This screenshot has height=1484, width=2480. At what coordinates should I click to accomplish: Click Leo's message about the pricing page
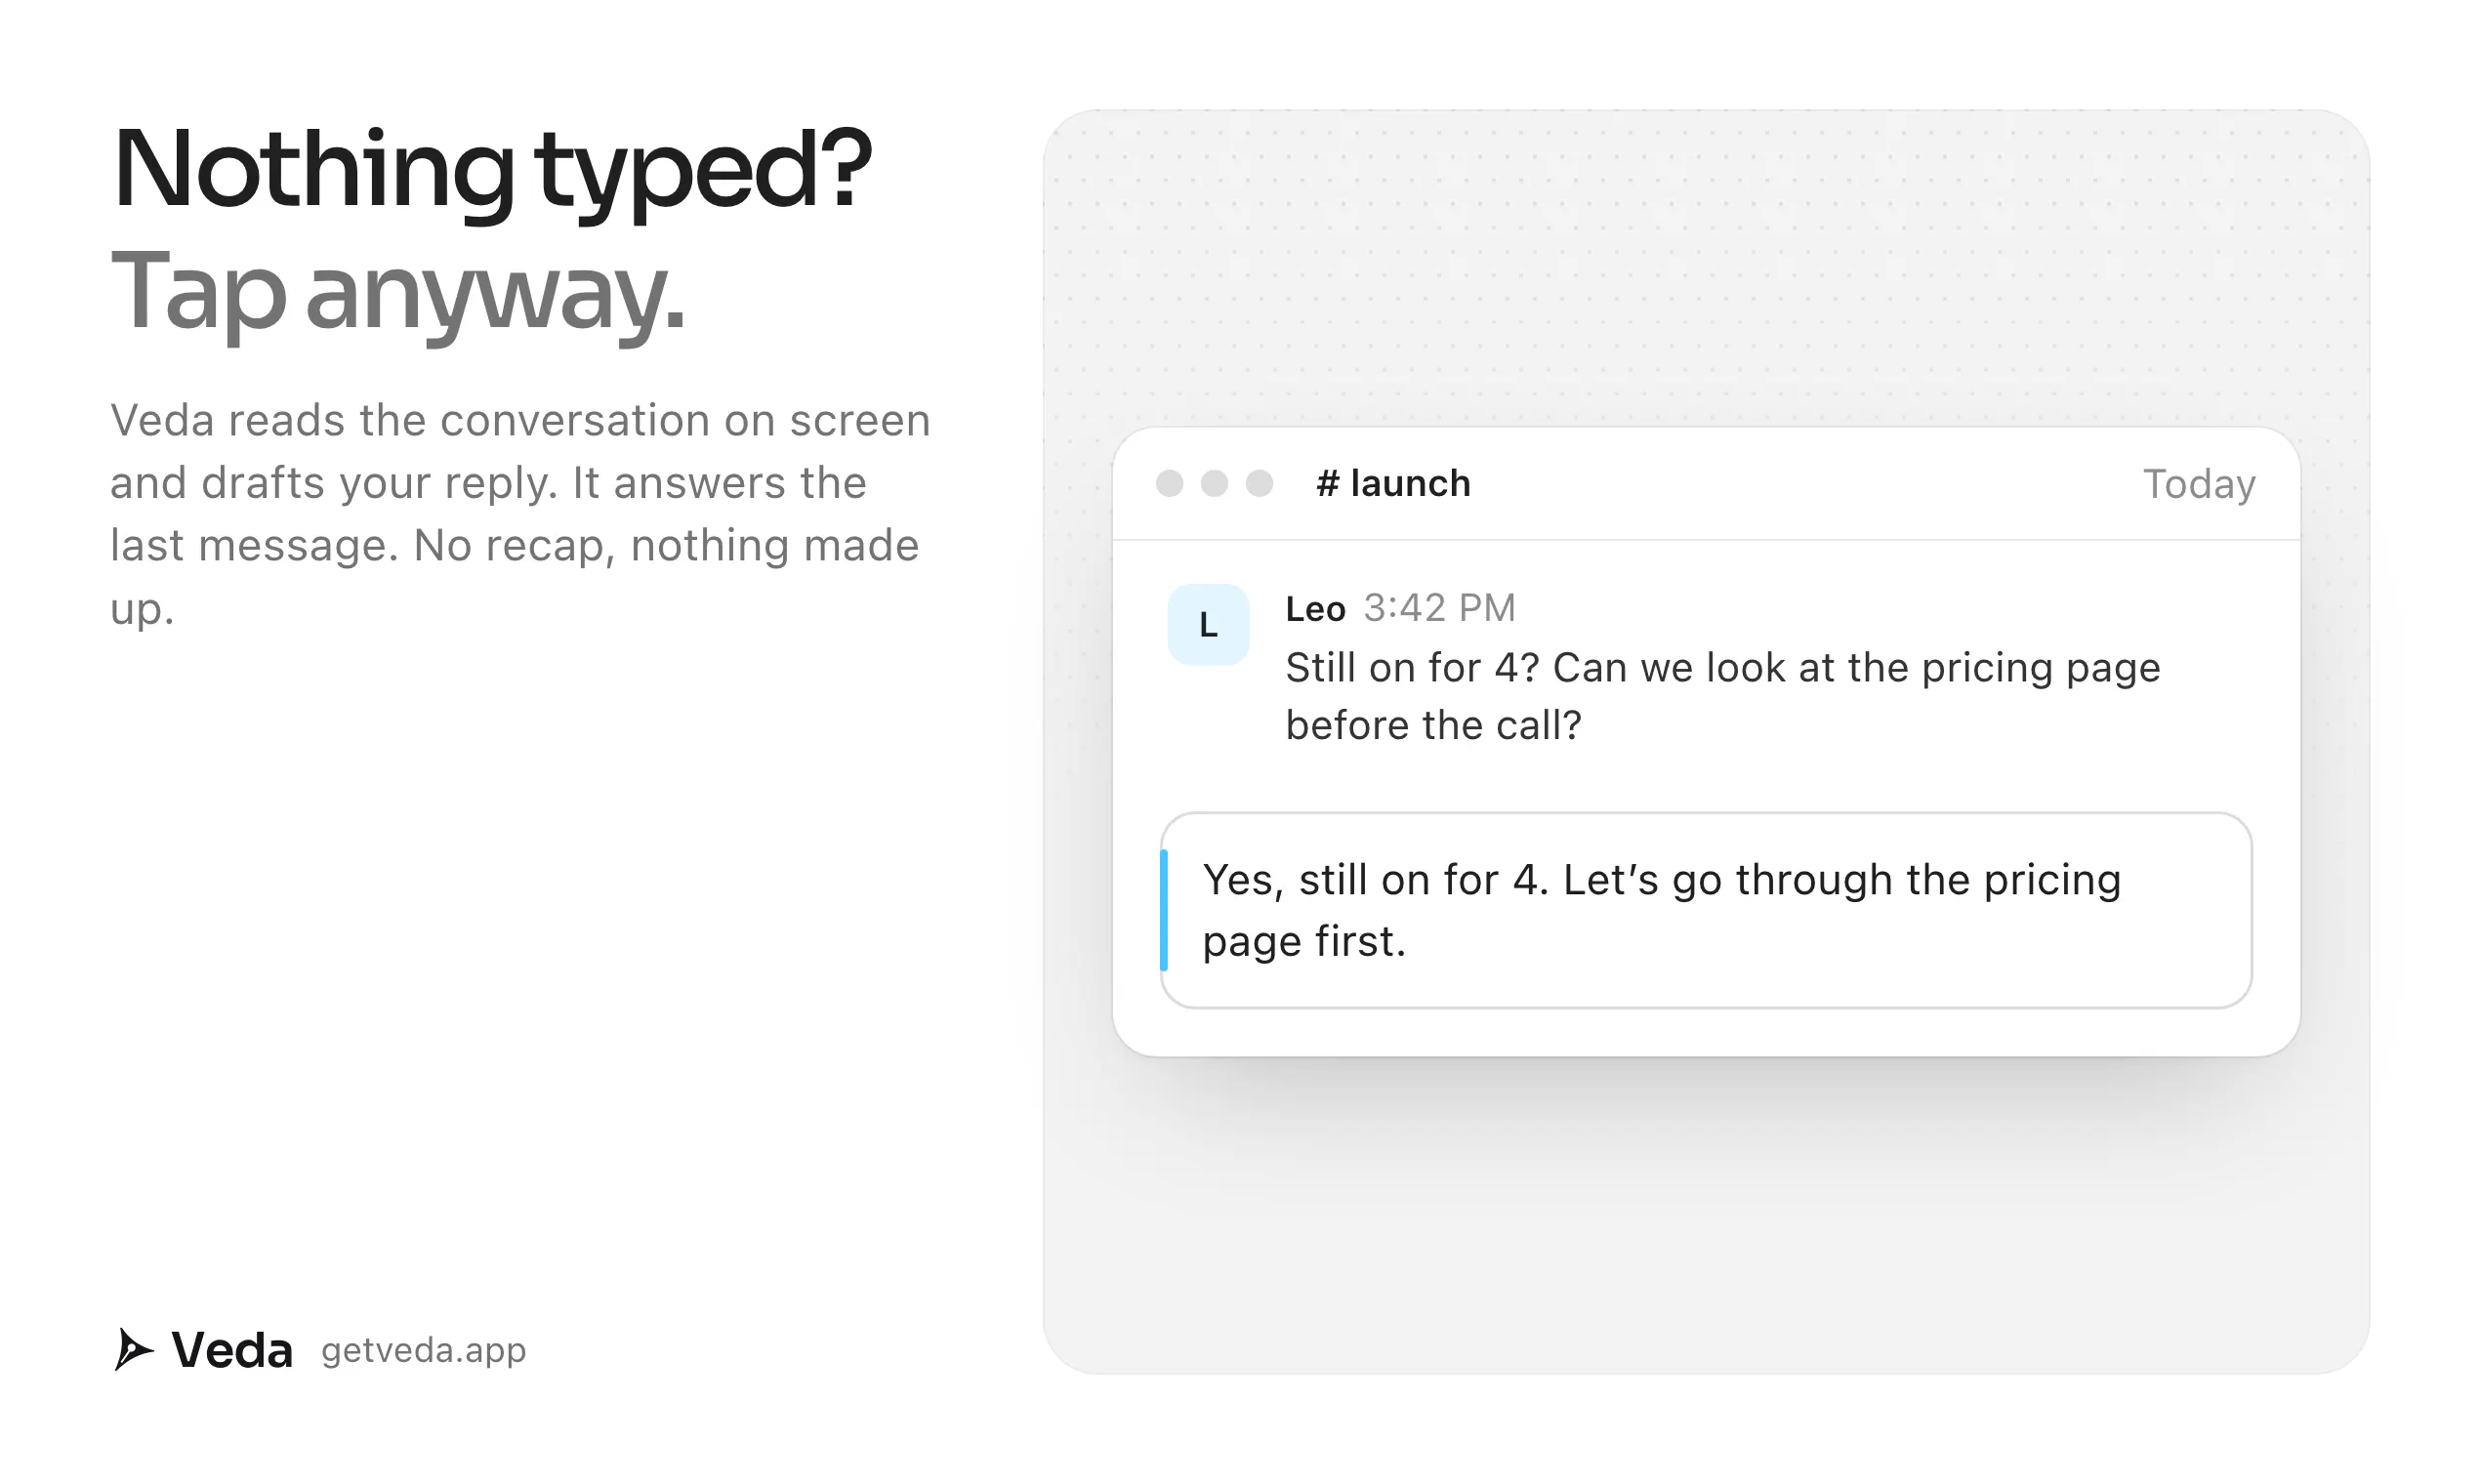click(1722, 696)
